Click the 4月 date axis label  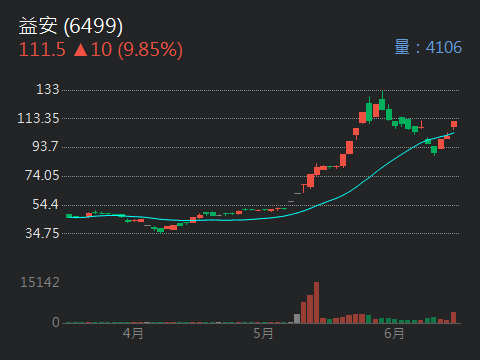133,333
